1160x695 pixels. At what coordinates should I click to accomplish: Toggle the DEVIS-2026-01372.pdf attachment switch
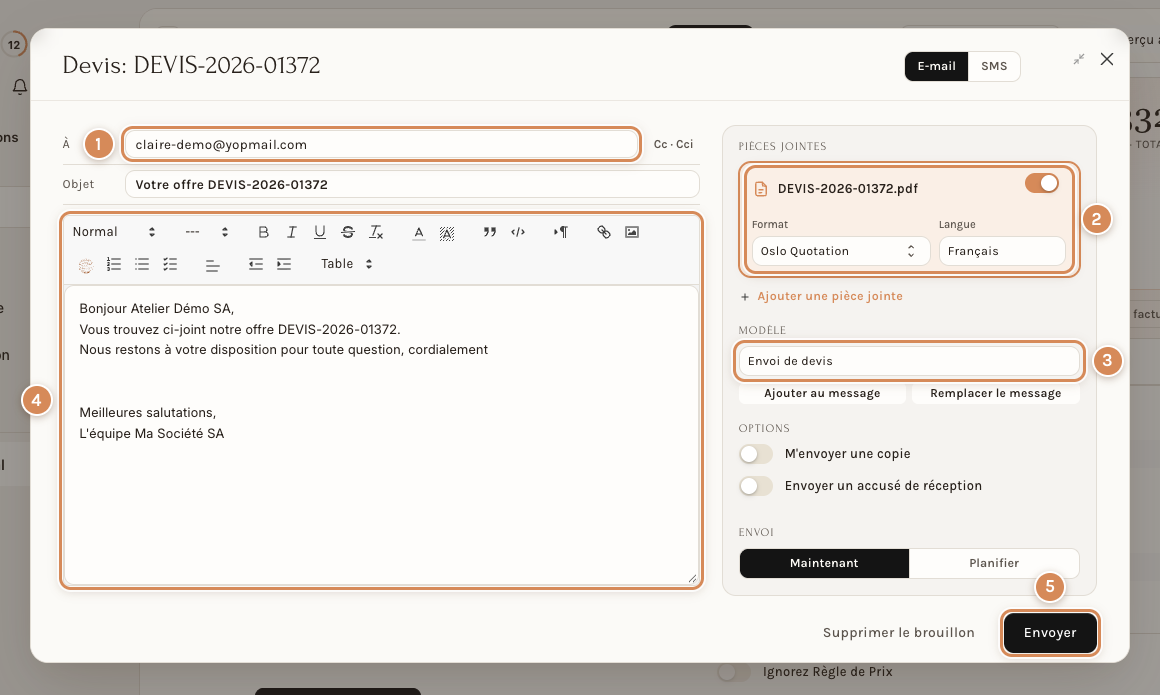(x=1042, y=184)
